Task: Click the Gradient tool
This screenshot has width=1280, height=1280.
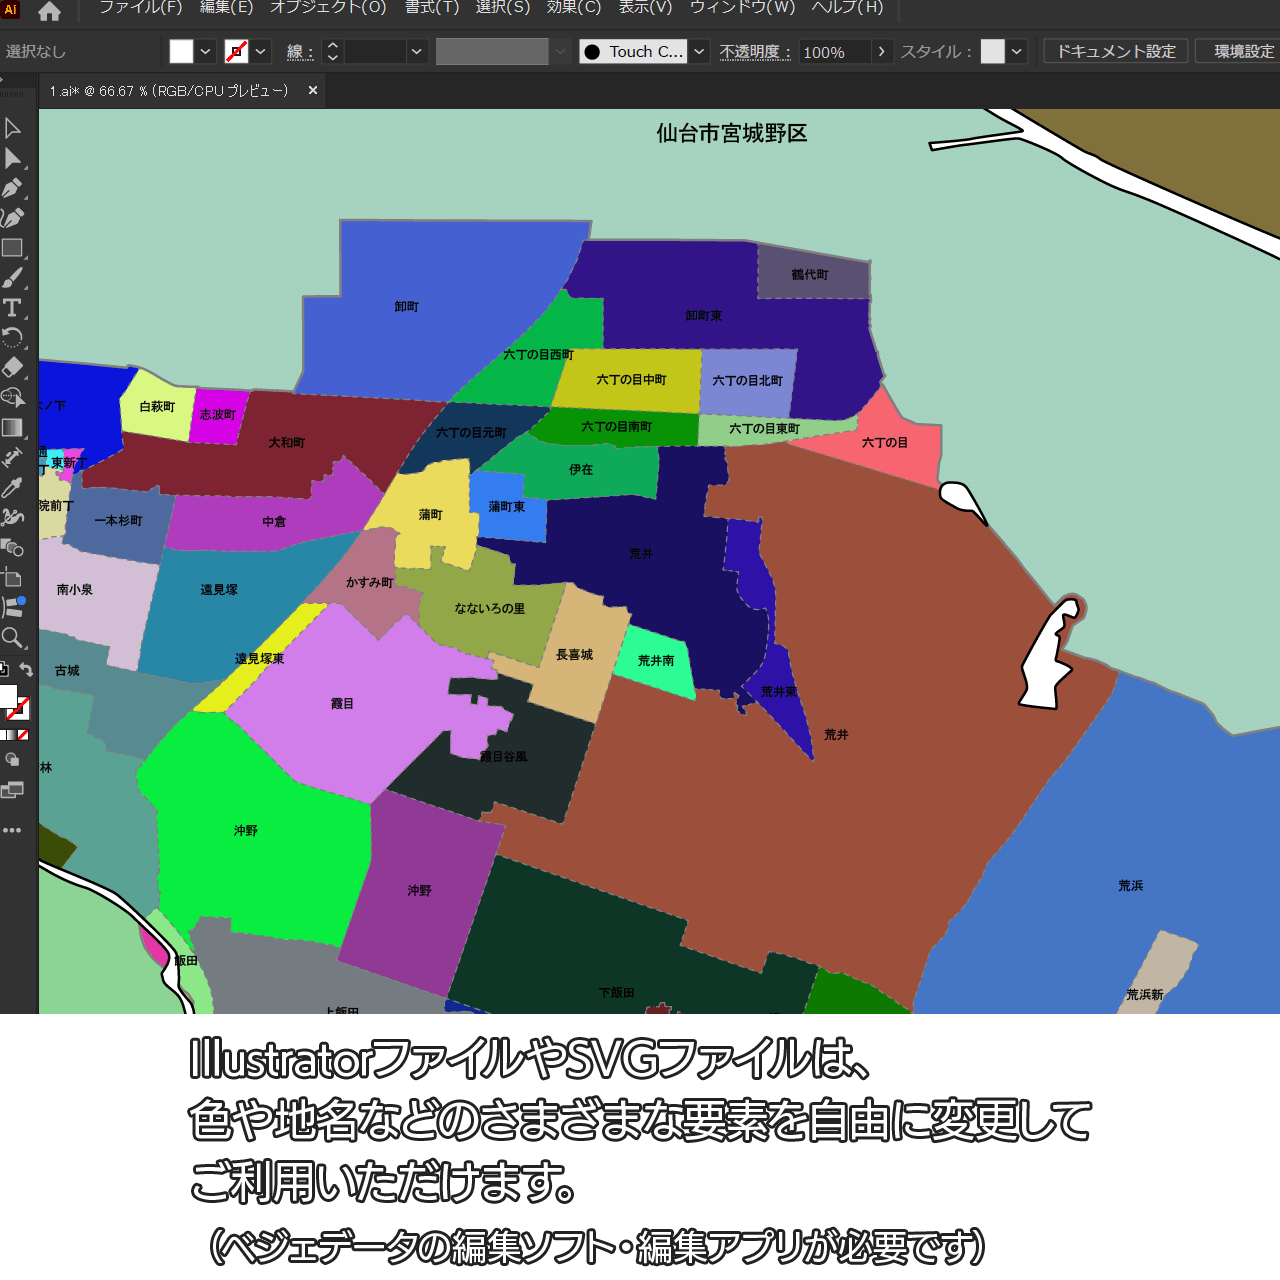Action: click(x=12, y=428)
